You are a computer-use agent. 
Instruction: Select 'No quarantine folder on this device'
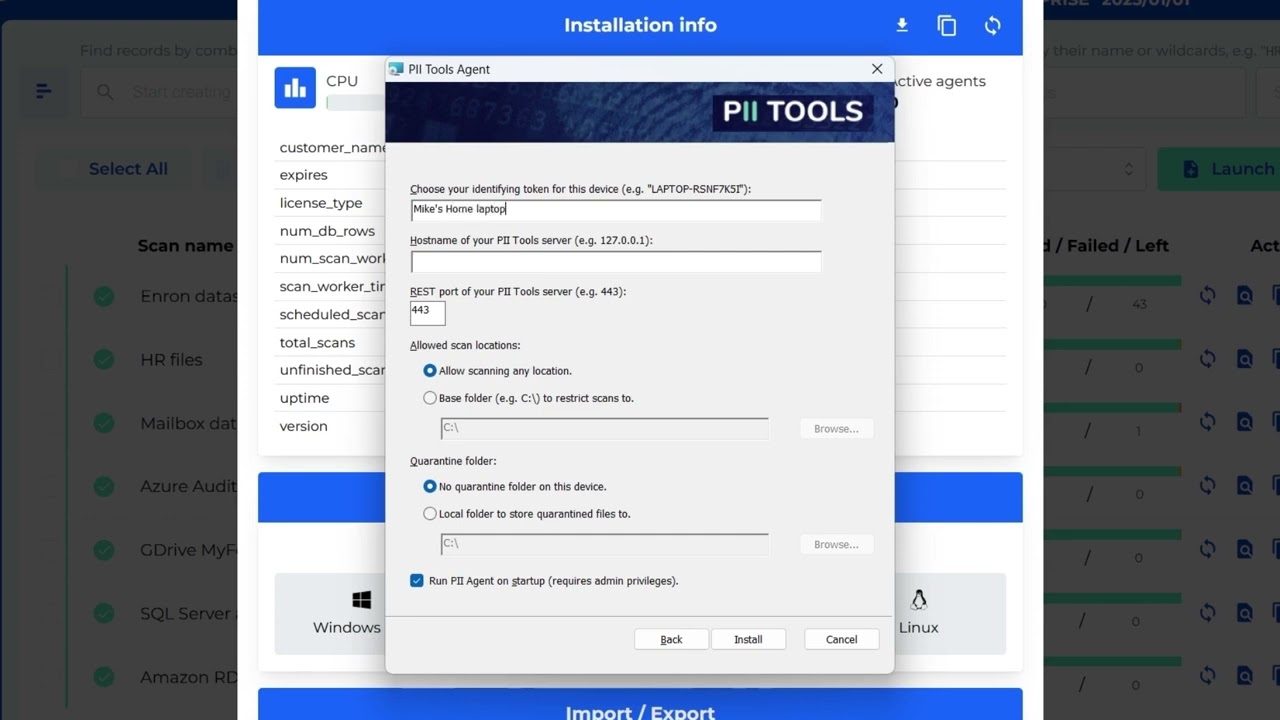(x=430, y=487)
